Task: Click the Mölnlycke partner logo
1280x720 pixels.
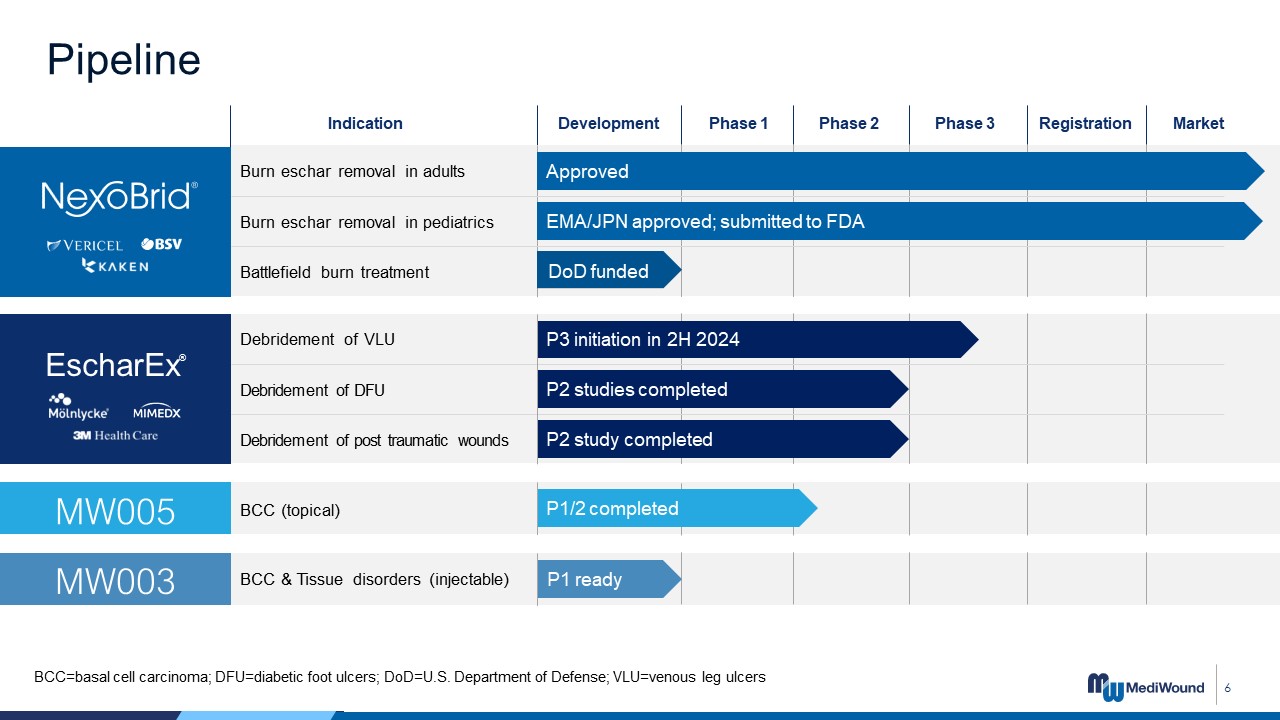Action: 78,407
